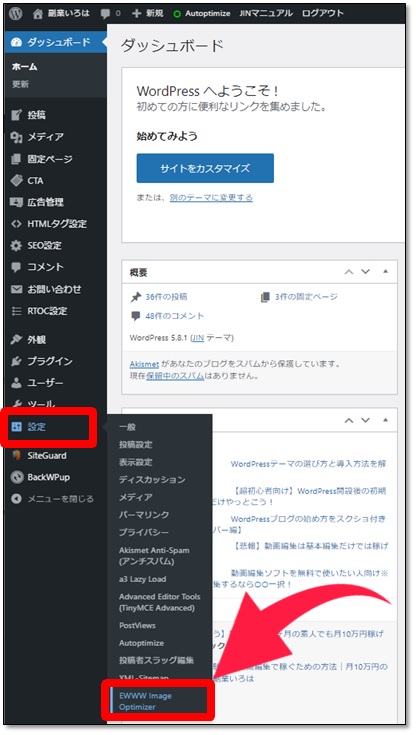Select Akismet Anti-Spam settings item

coord(154,556)
